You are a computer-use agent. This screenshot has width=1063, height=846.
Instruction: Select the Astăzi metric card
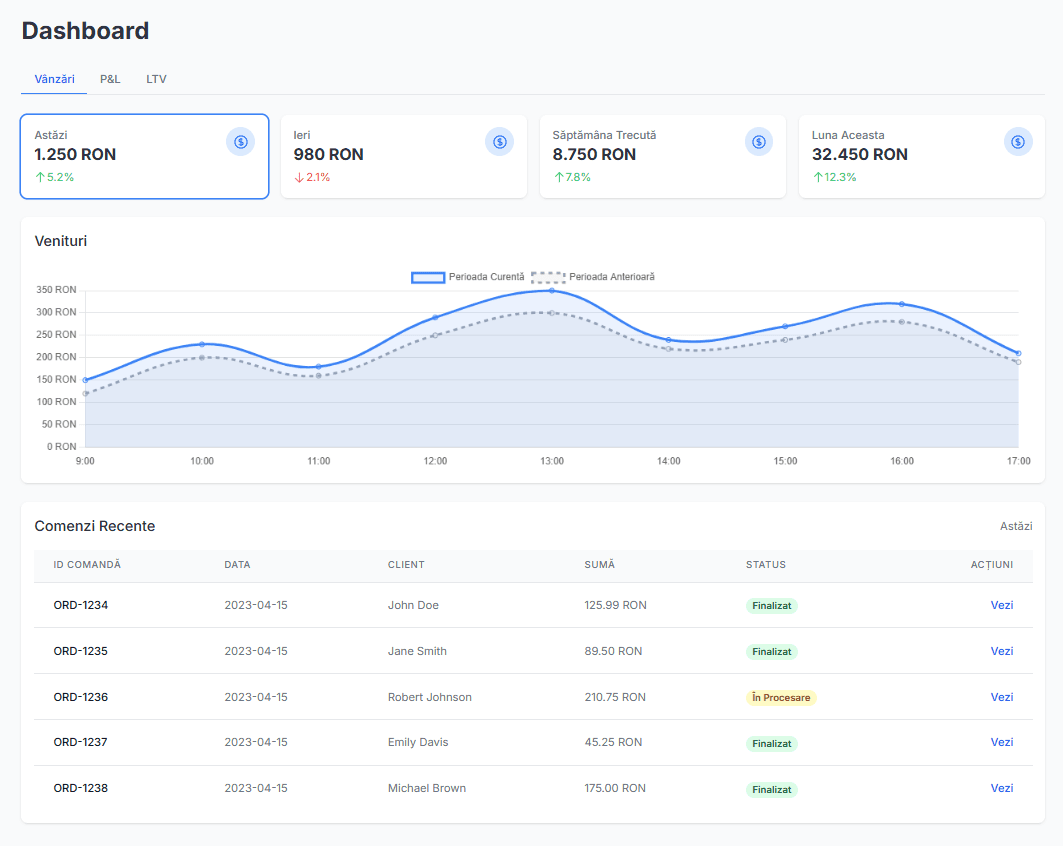point(144,156)
